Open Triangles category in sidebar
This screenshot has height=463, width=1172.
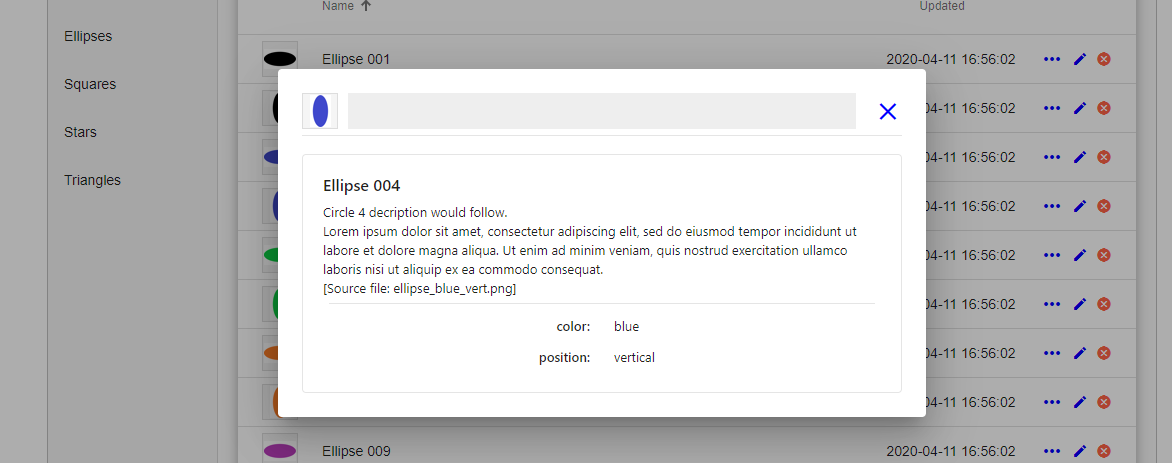pyautogui.click(x=93, y=180)
